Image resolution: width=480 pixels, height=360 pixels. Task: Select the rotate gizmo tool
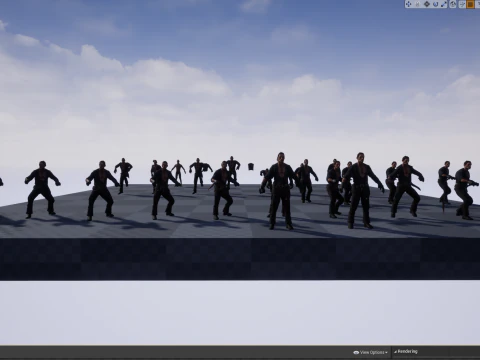tap(436, 4)
